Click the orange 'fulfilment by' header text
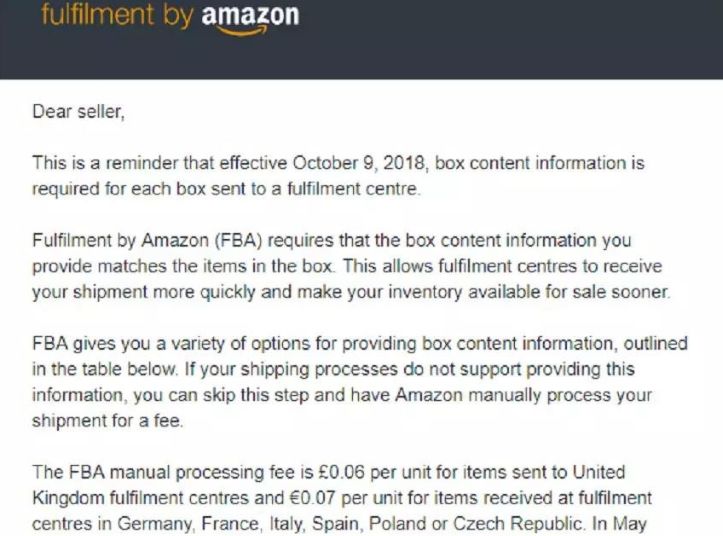The image size is (723, 536). (x=118, y=15)
